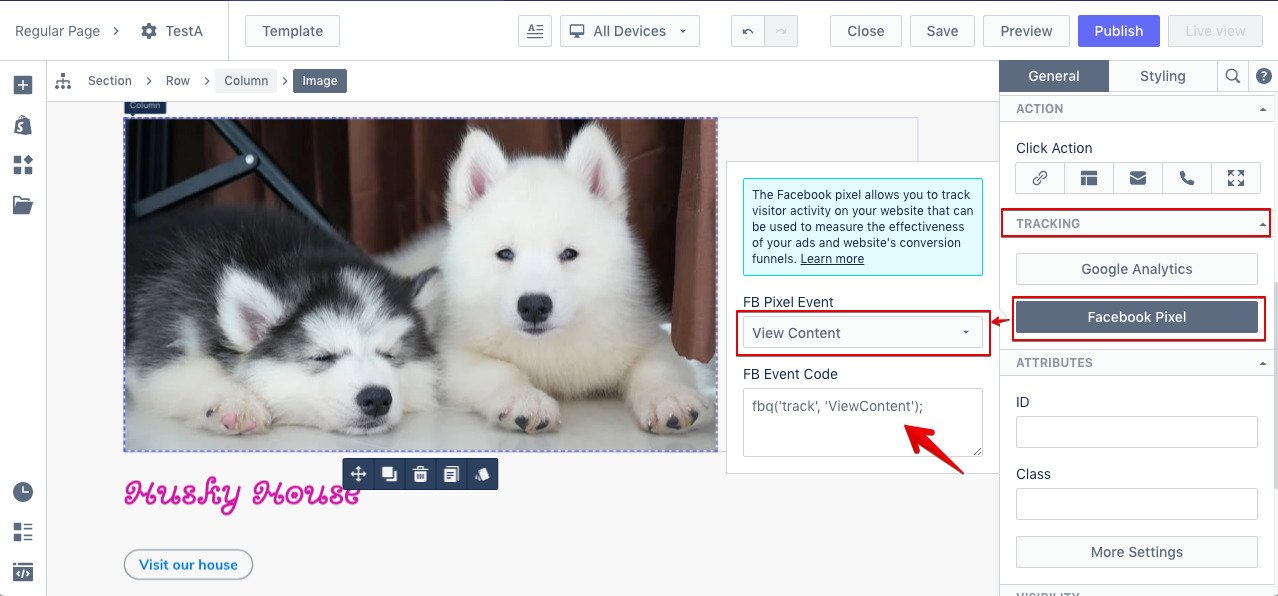1278x596 pixels.
Task: Copy the image element using clipboard icon
Action: [x=451, y=474]
